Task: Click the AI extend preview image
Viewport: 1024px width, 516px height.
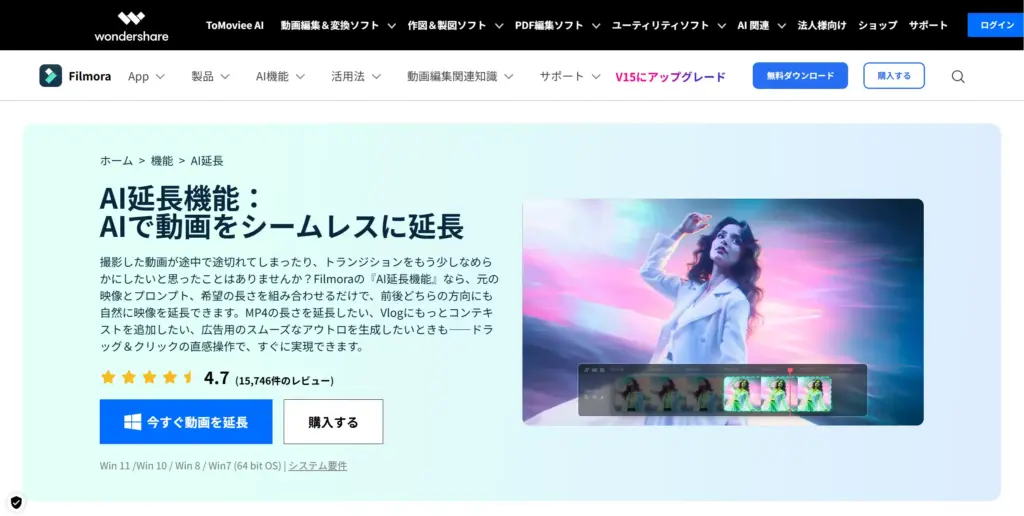Action: (x=722, y=311)
